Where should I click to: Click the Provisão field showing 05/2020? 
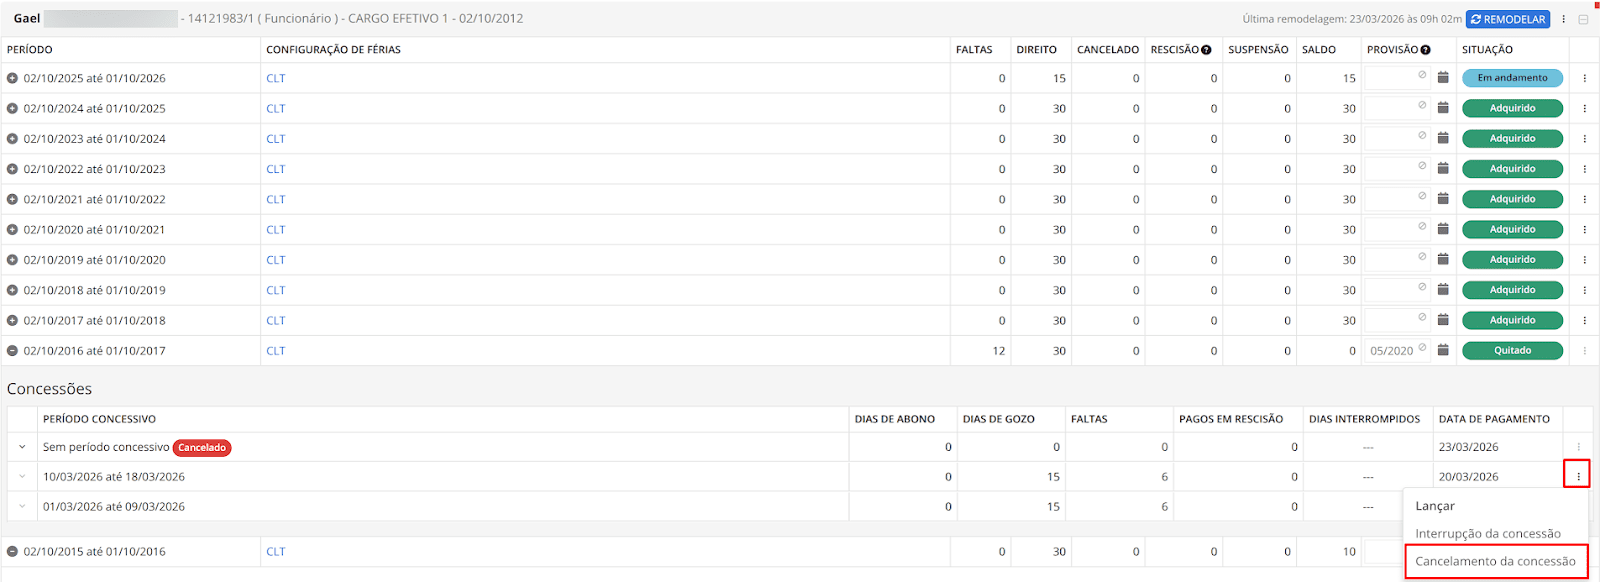(x=1392, y=351)
